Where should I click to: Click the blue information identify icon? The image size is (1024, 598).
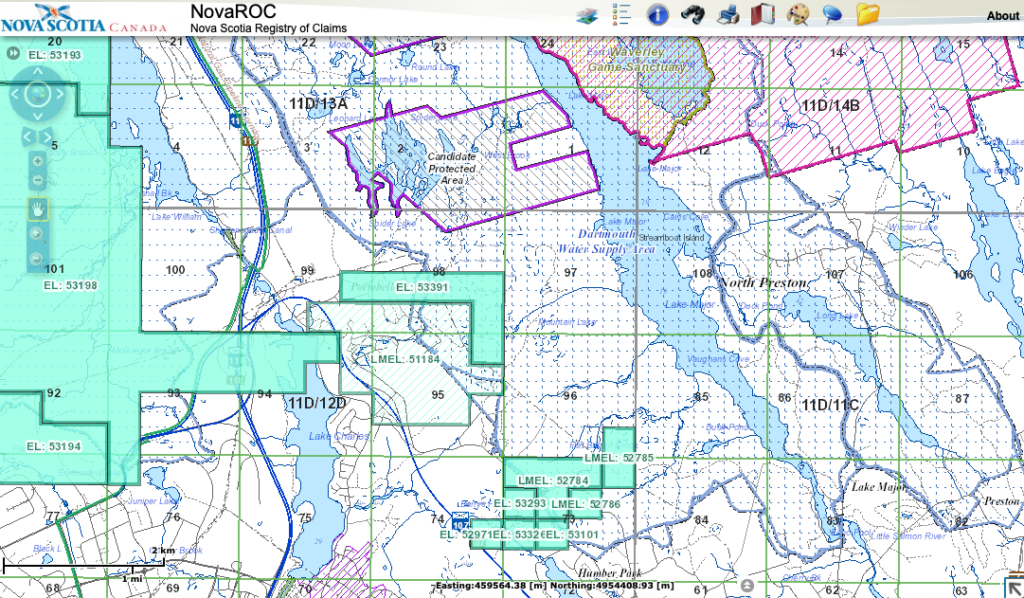(x=657, y=14)
